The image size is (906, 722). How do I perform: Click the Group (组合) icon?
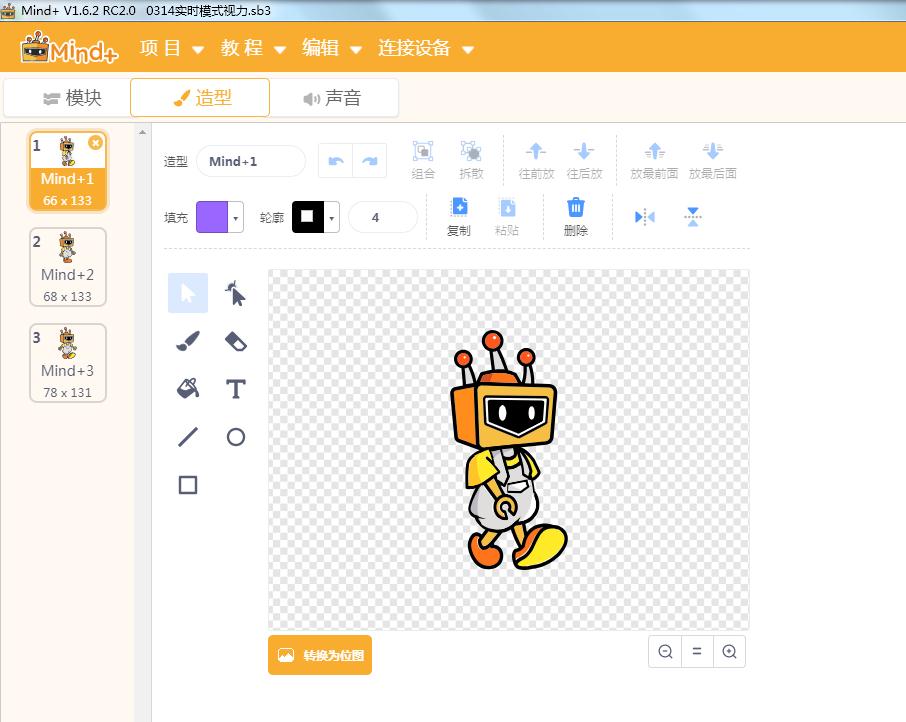pos(423,151)
